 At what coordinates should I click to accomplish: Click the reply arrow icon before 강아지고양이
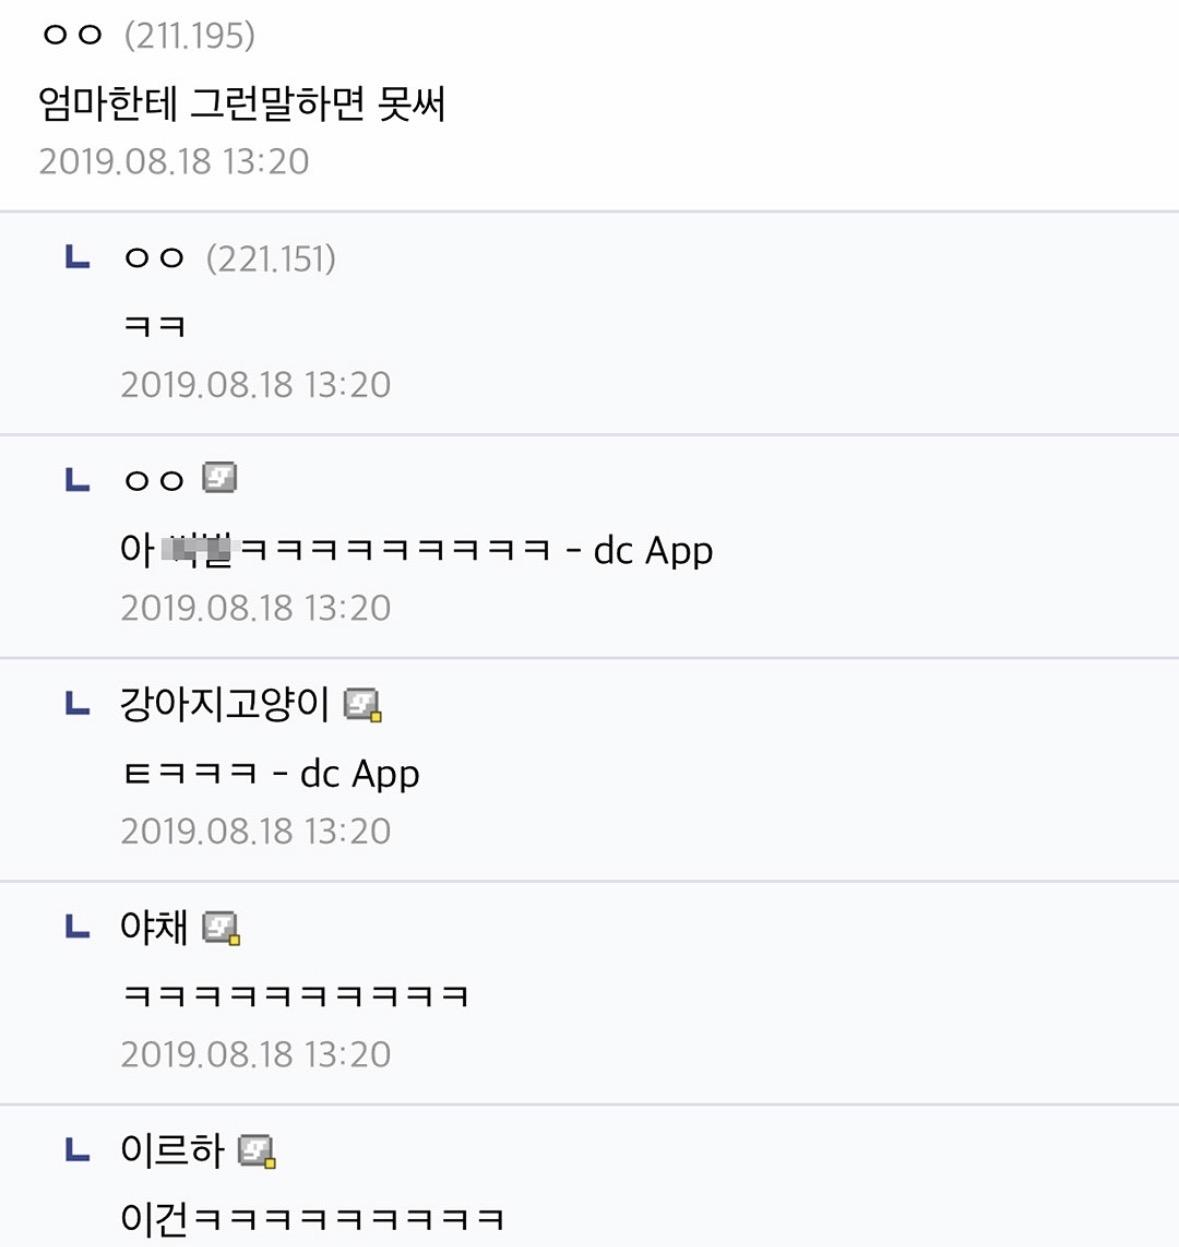click(77, 705)
